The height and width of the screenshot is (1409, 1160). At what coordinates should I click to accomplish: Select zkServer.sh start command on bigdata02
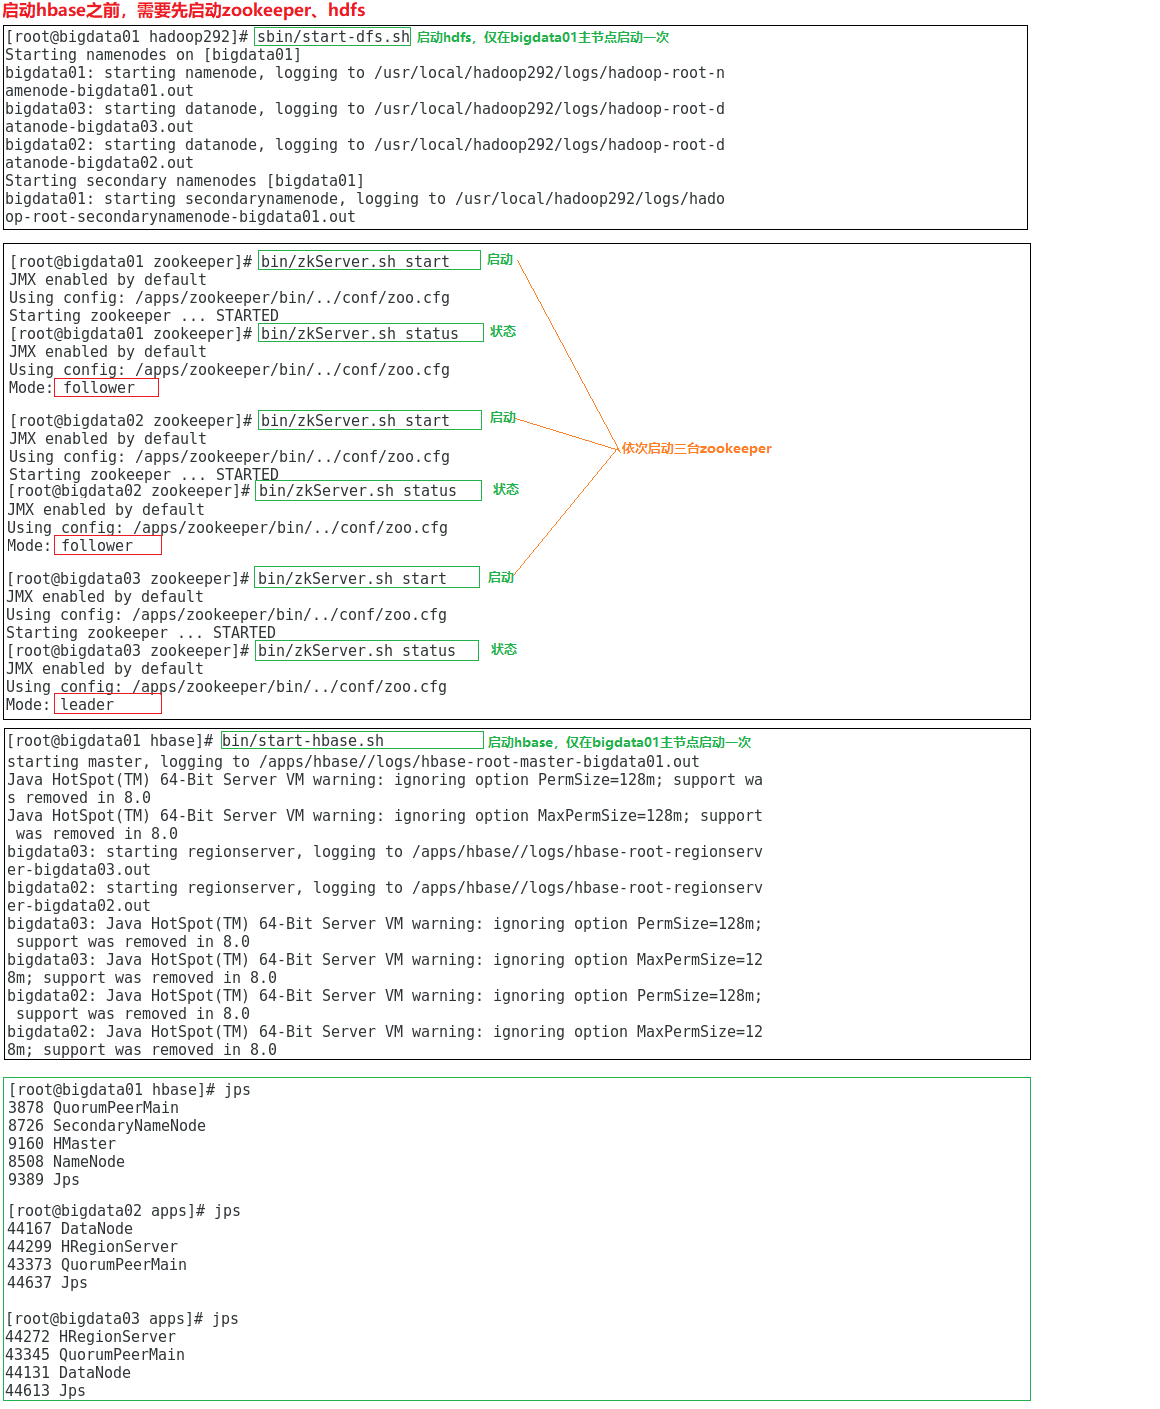[x=369, y=420]
